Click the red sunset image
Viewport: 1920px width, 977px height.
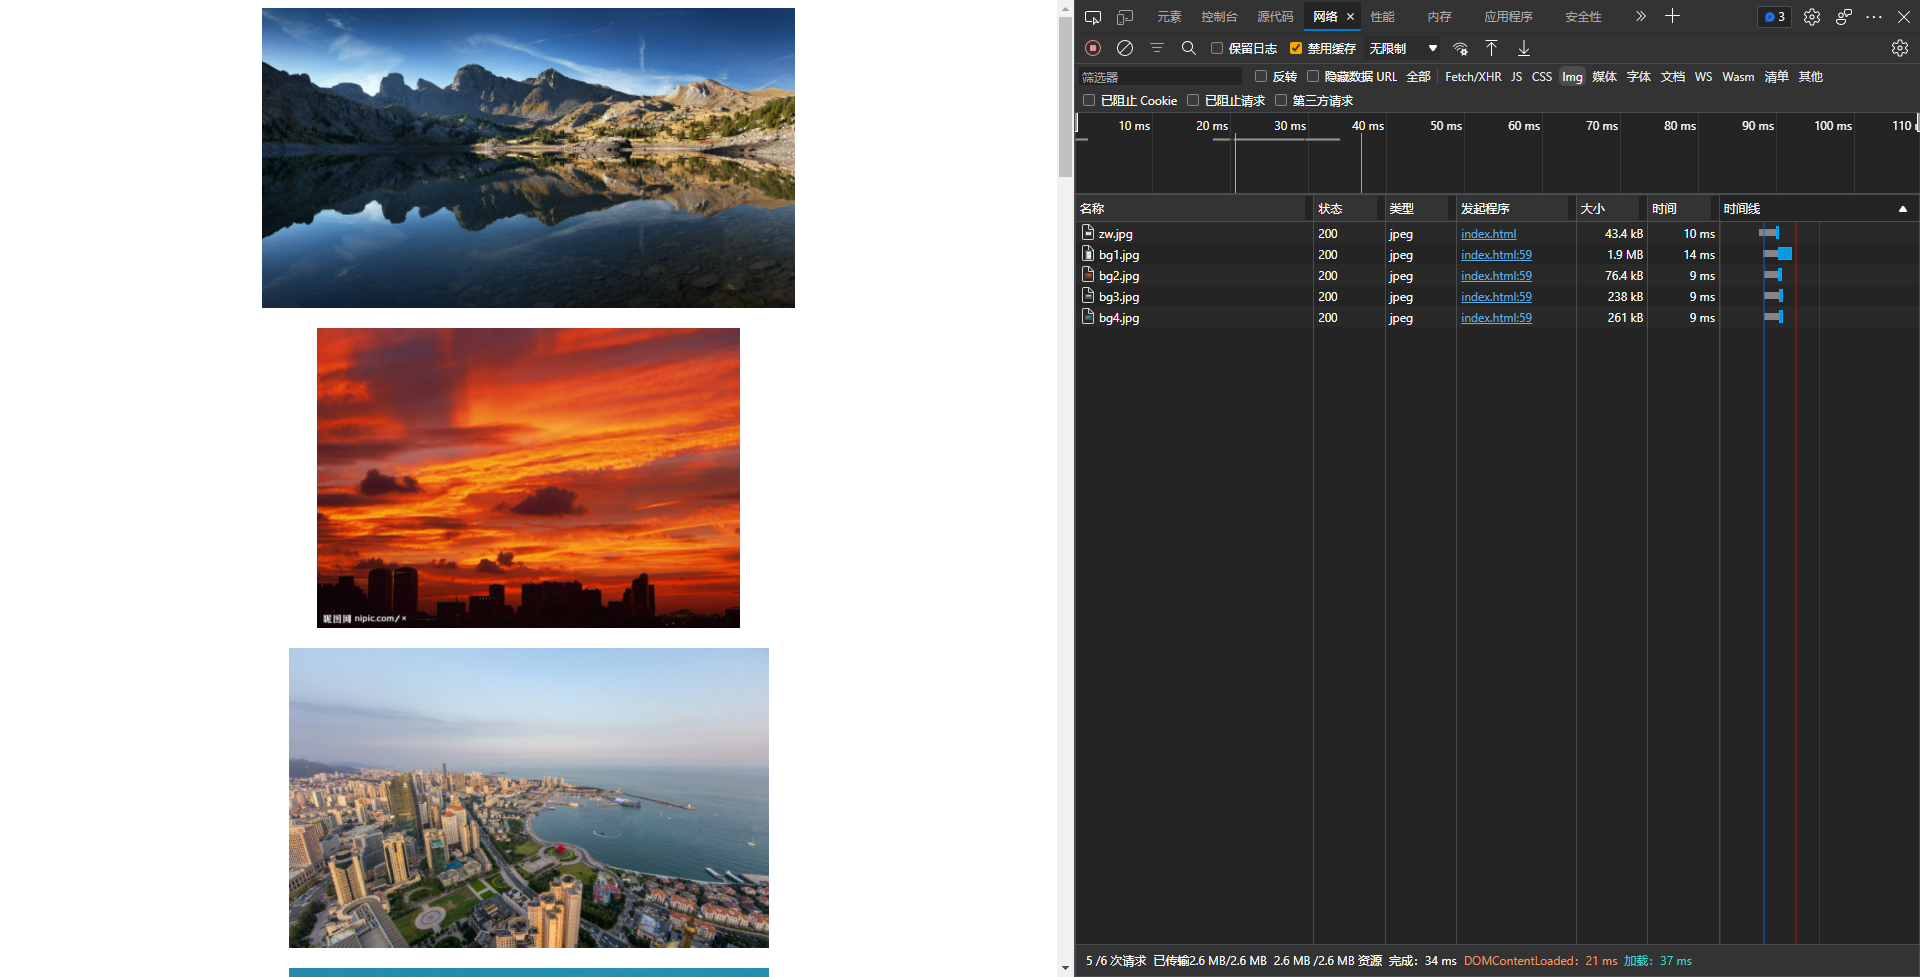coord(528,478)
